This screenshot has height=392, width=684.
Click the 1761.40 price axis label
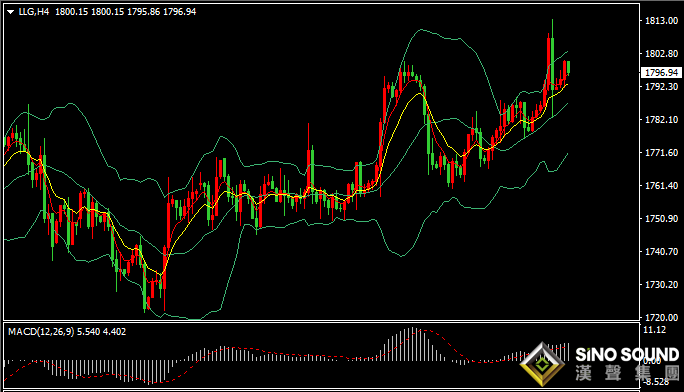661,186
